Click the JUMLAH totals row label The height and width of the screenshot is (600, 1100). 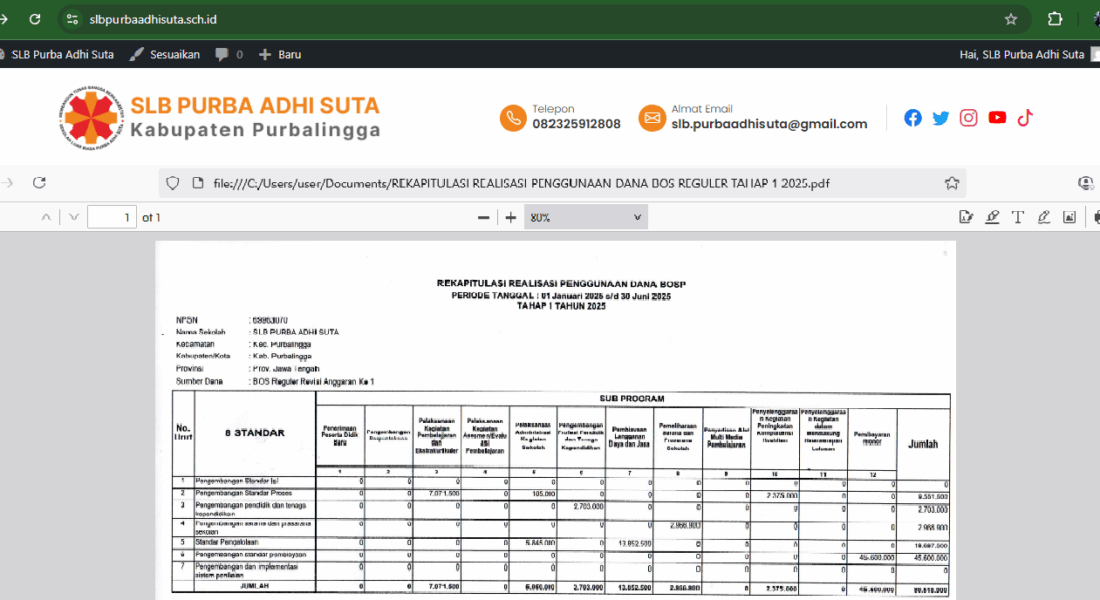click(x=254, y=586)
